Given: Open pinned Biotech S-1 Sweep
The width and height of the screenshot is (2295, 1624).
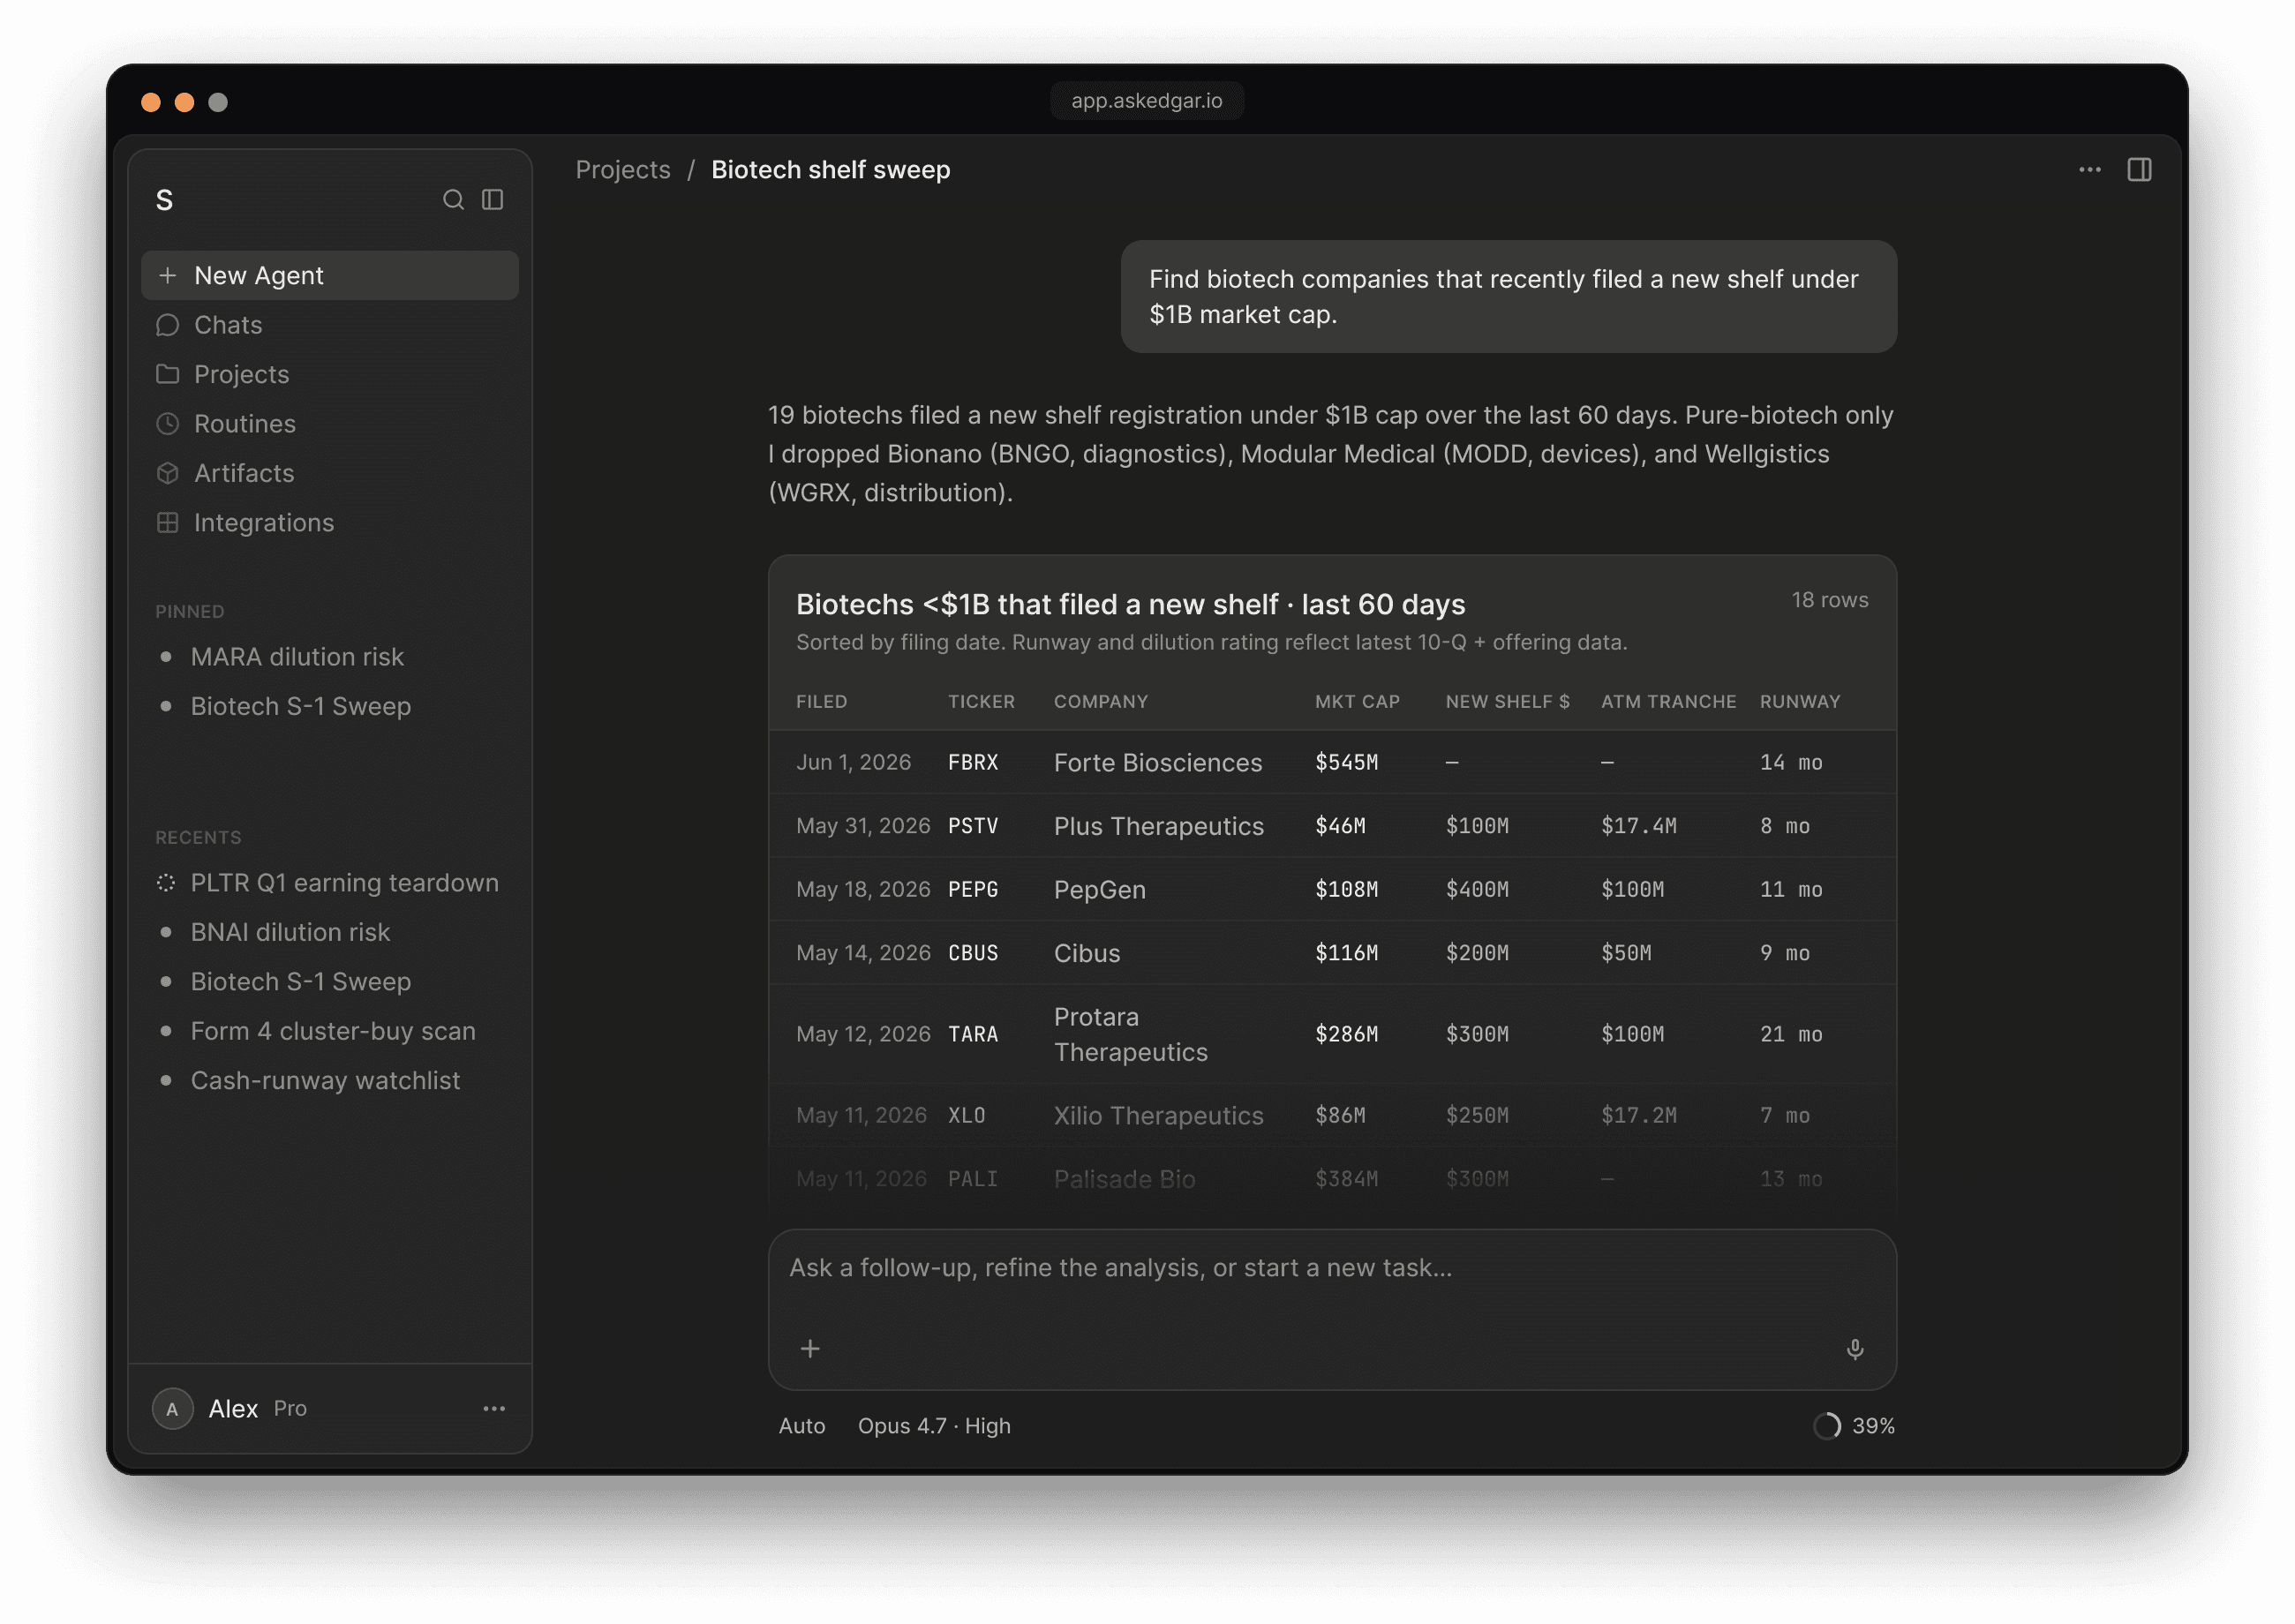Looking at the screenshot, I should click(330, 706).
